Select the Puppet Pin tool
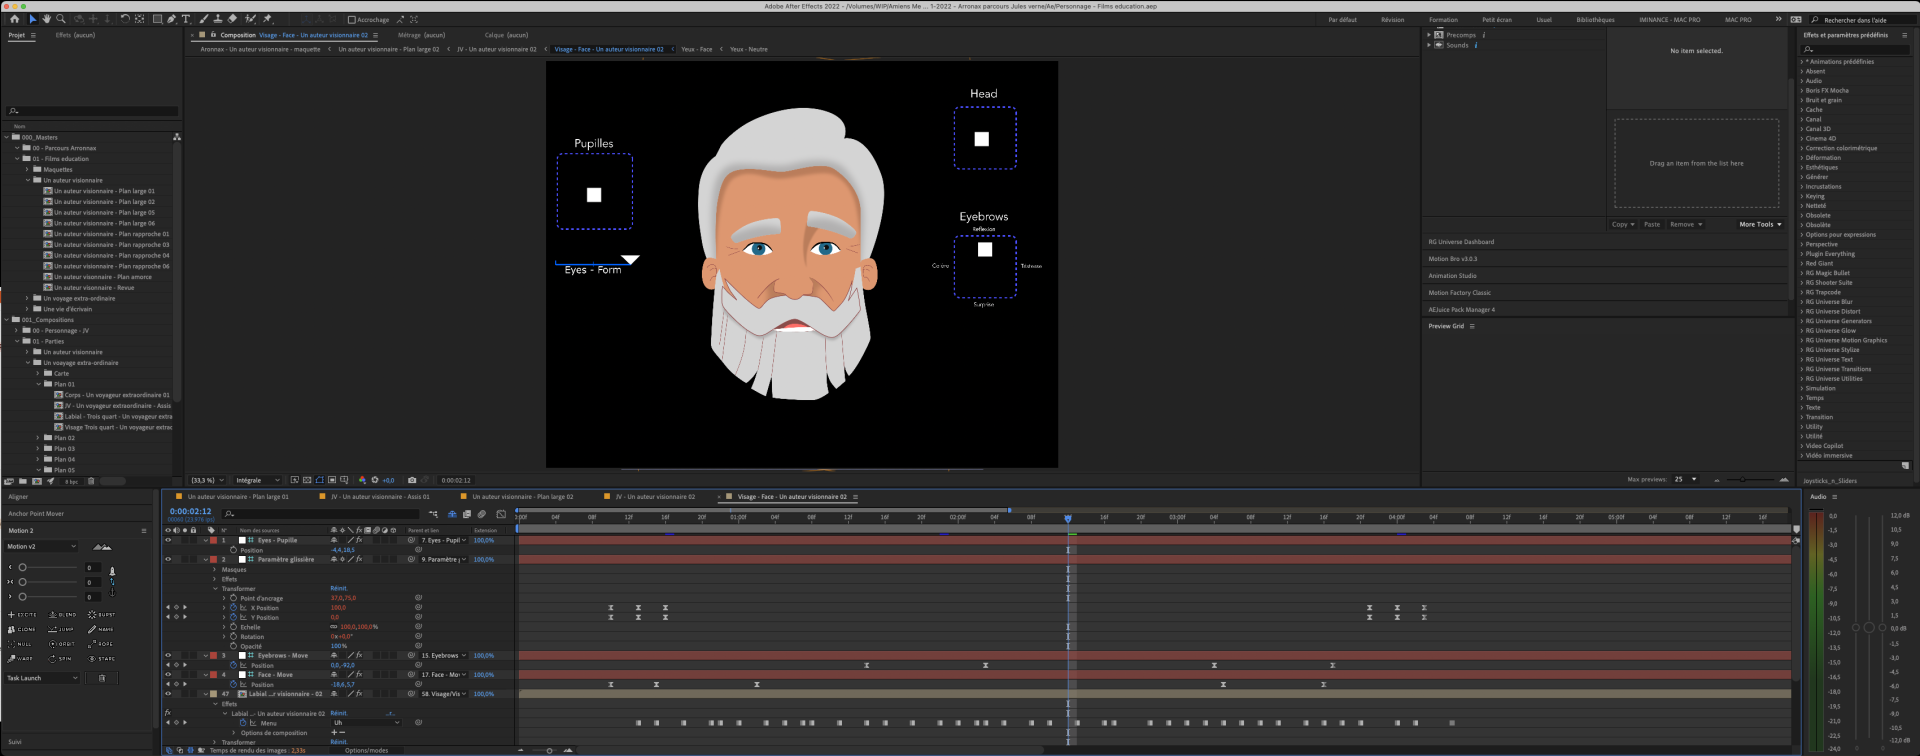The image size is (1920, 756). 267,19
